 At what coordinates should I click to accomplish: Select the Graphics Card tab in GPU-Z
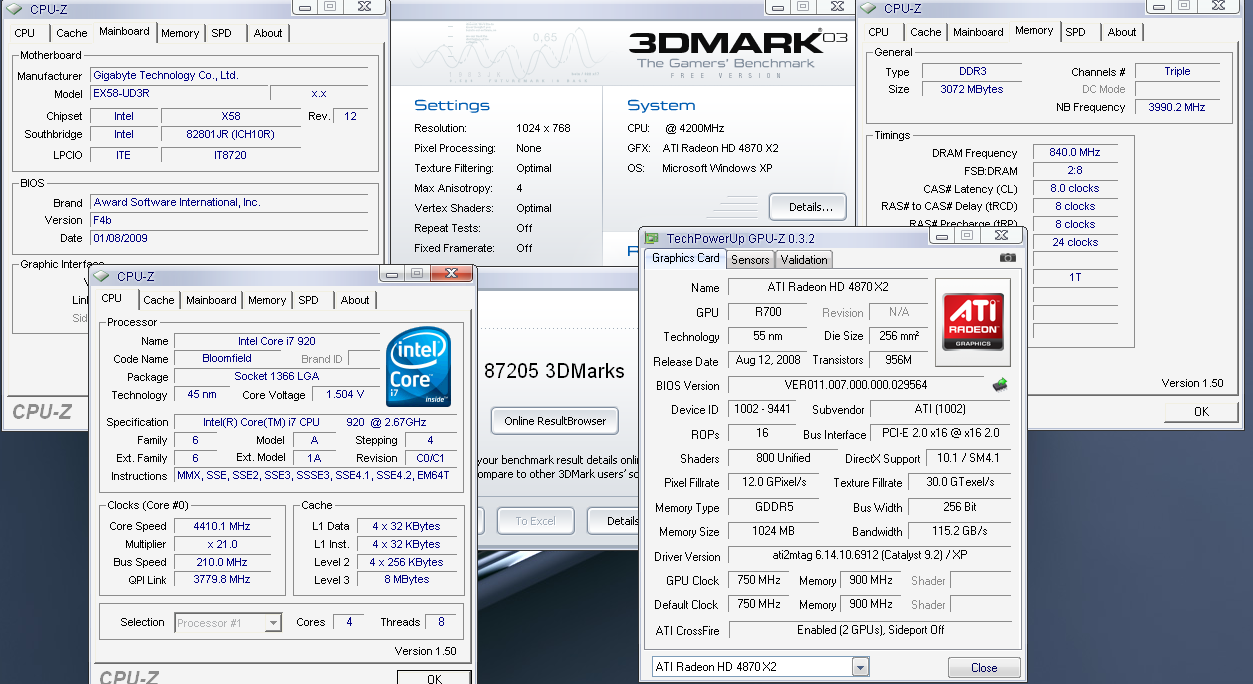(686, 258)
